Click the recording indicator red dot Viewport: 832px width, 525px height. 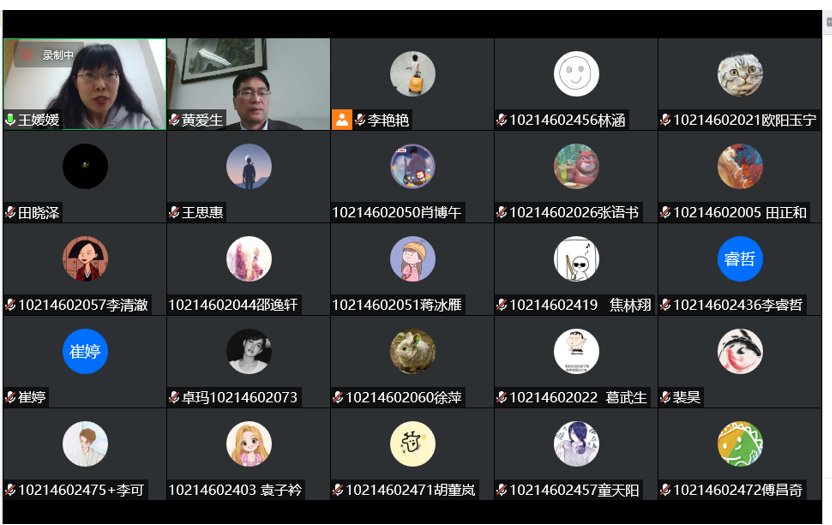pos(27,55)
